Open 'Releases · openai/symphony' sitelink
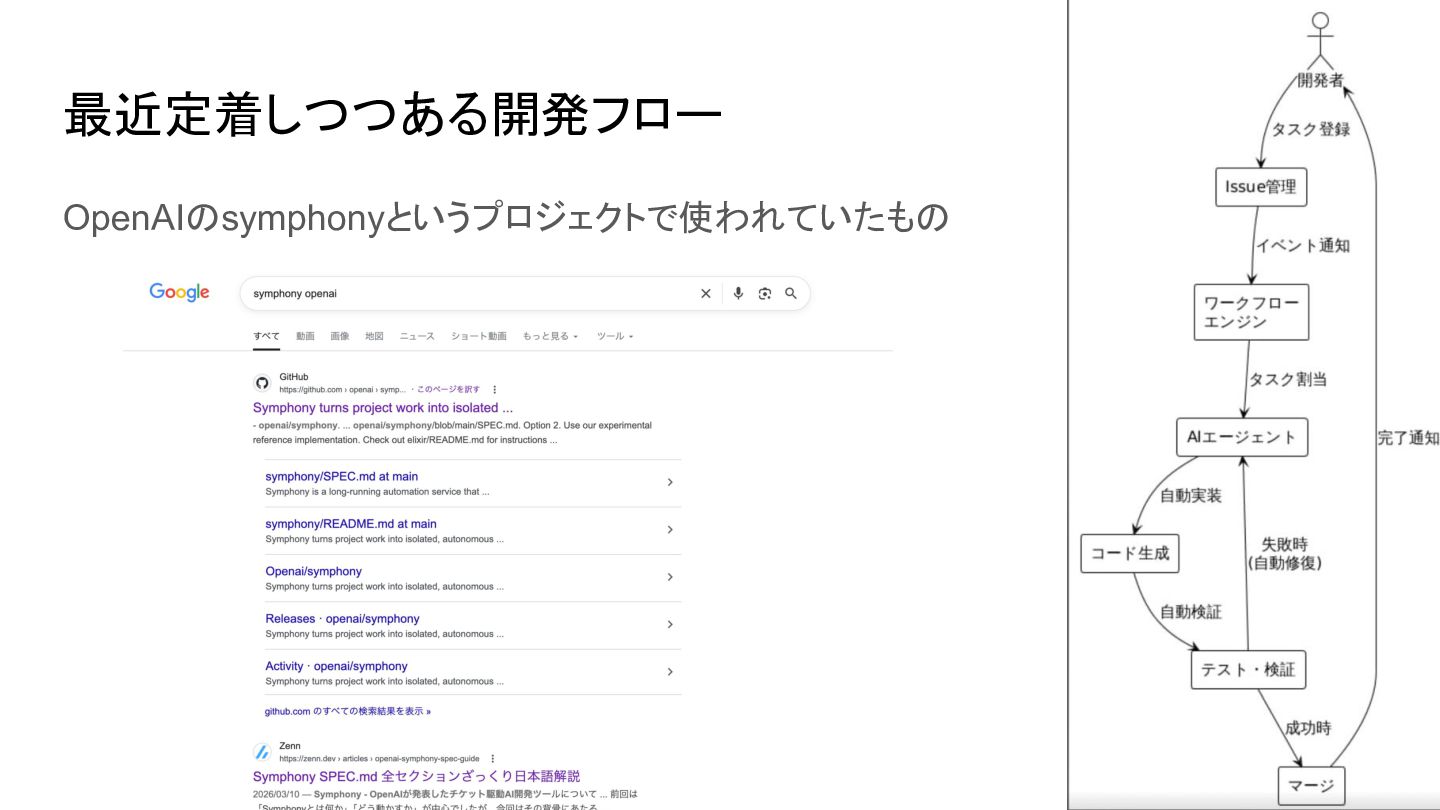 (x=342, y=618)
